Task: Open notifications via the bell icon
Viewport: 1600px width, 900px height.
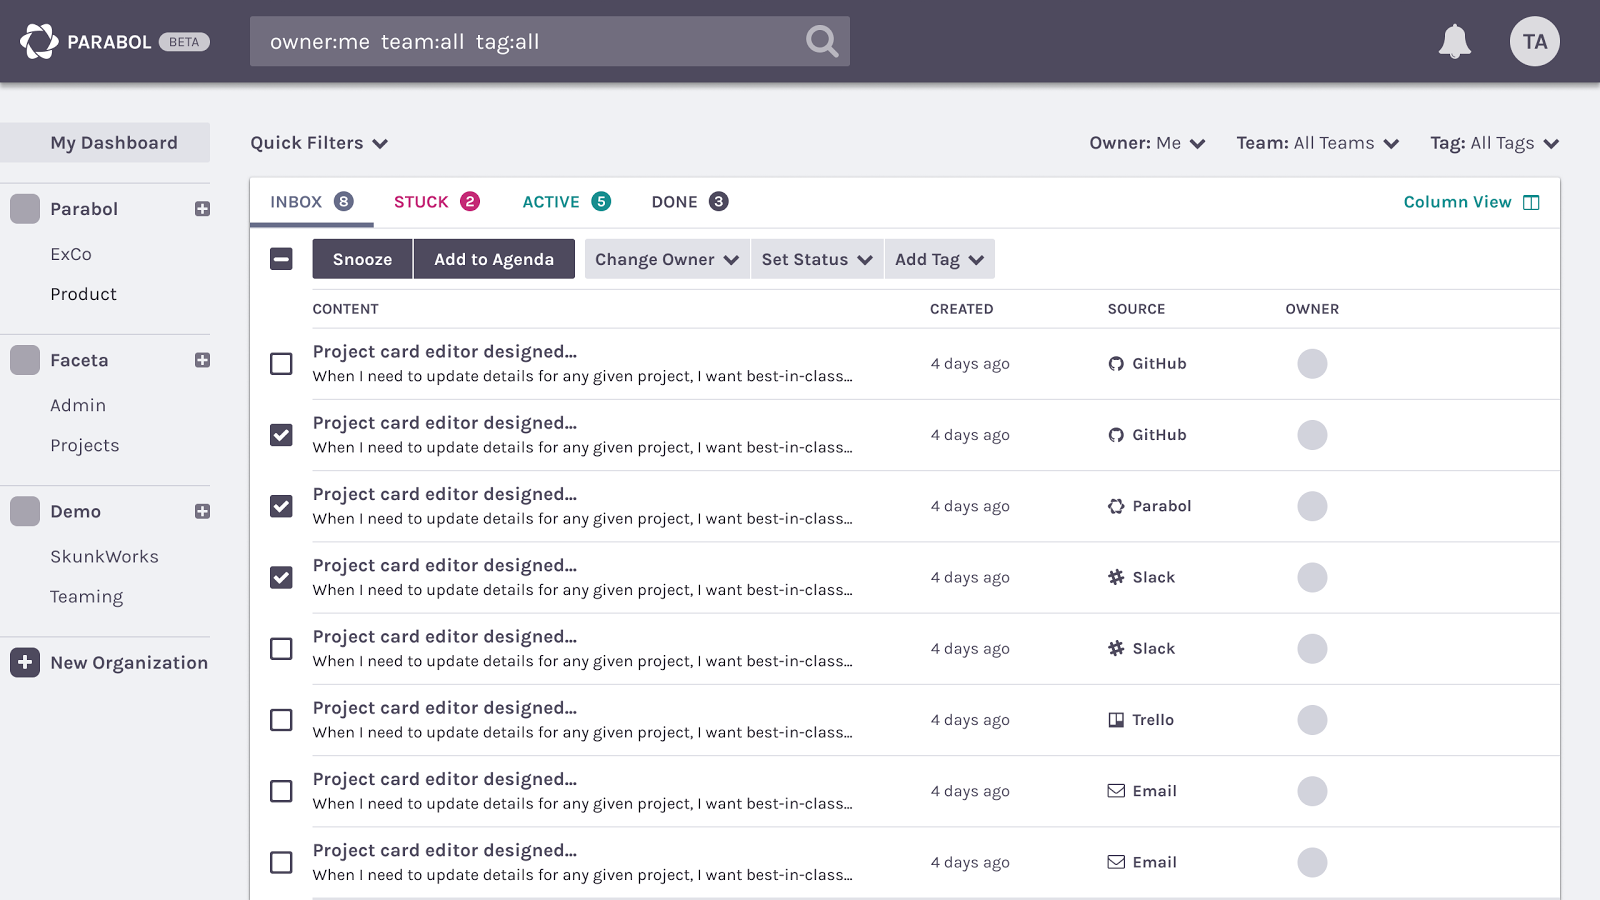Action: point(1454,41)
